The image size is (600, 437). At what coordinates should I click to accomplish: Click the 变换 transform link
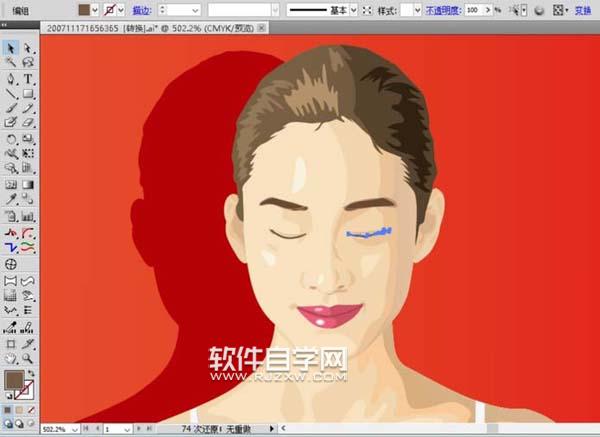583,10
